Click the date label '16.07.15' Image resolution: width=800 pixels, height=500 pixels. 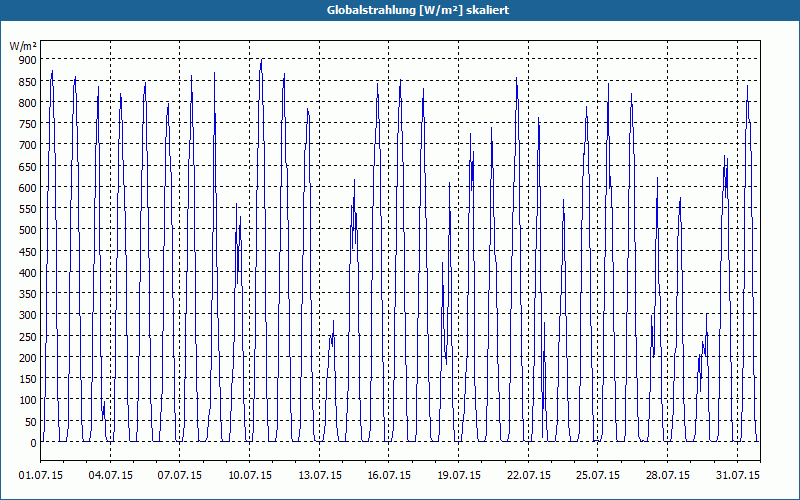pyautogui.click(x=389, y=475)
